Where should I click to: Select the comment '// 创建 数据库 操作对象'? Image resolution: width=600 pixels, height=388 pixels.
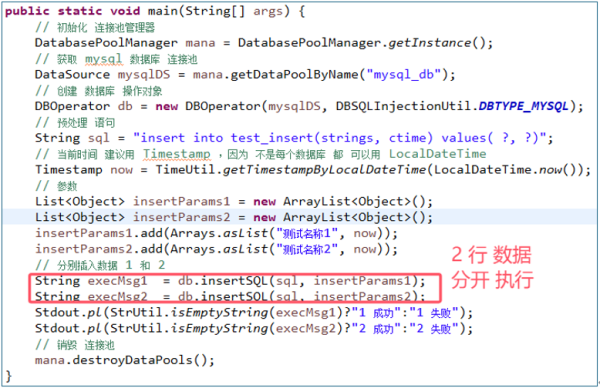pos(98,91)
